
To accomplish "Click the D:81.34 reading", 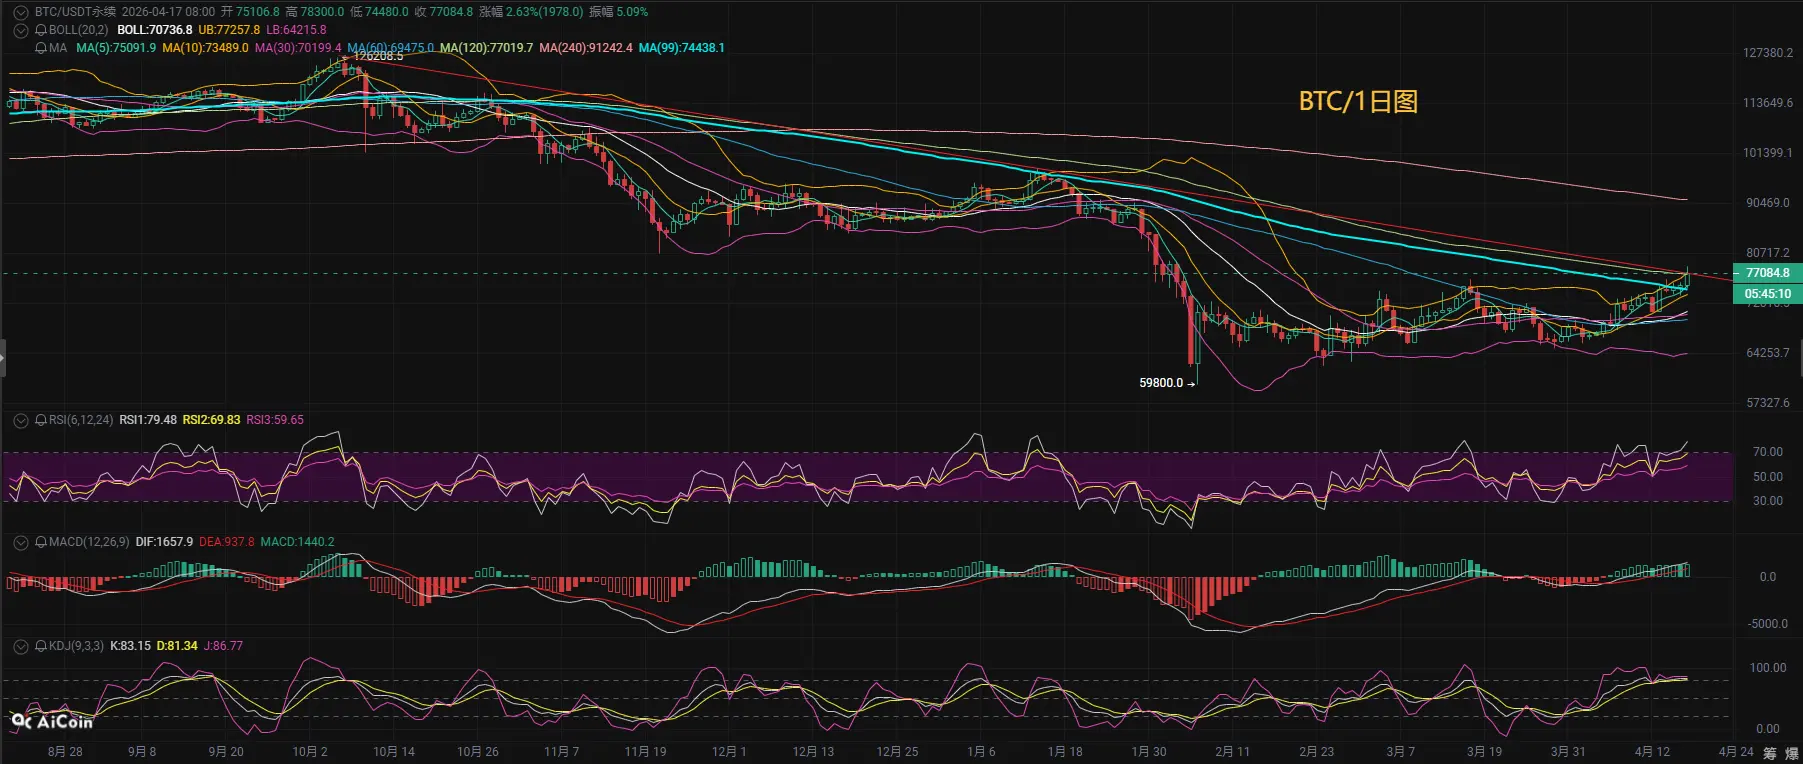I will tap(177, 646).
